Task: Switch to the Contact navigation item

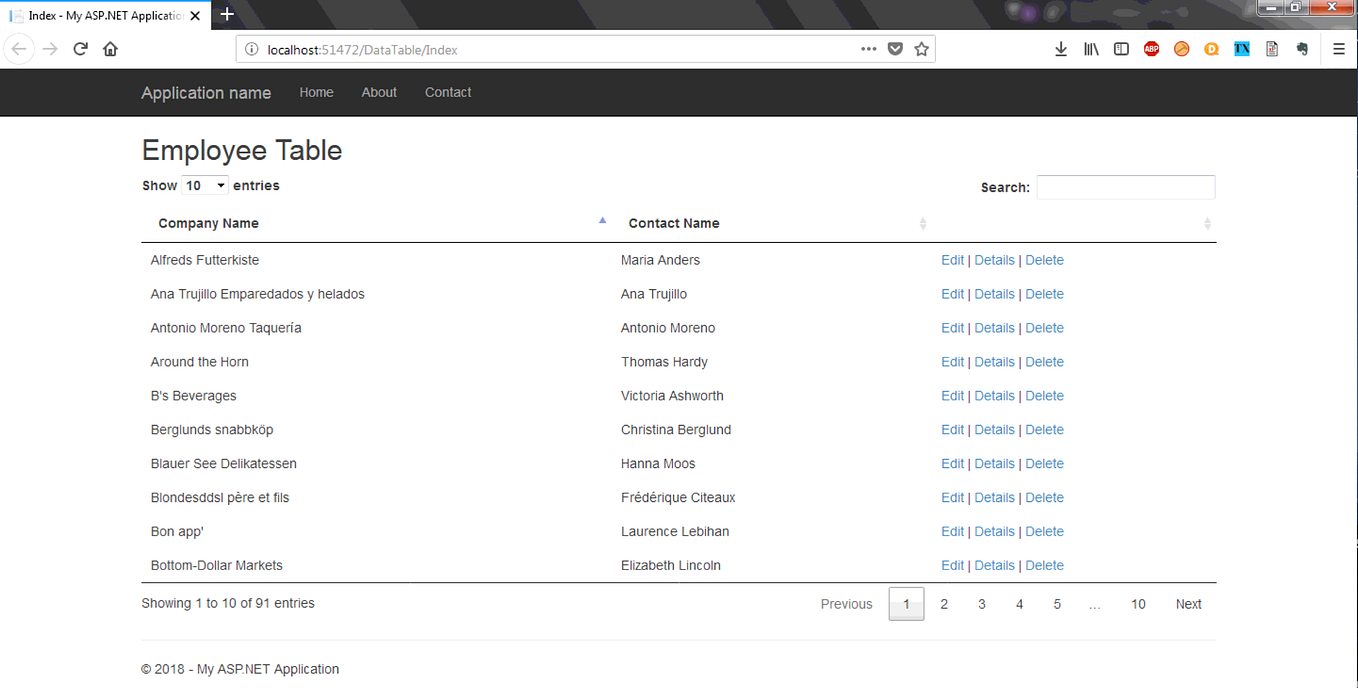Action: click(x=447, y=92)
